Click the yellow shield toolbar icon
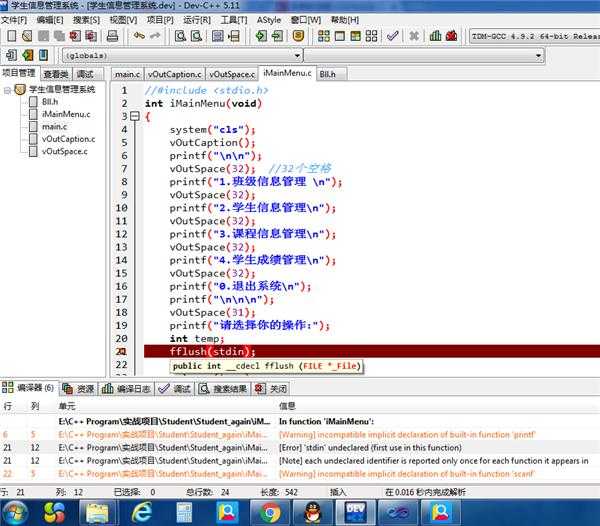Viewport: 600px width, 526px height. point(298,36)
